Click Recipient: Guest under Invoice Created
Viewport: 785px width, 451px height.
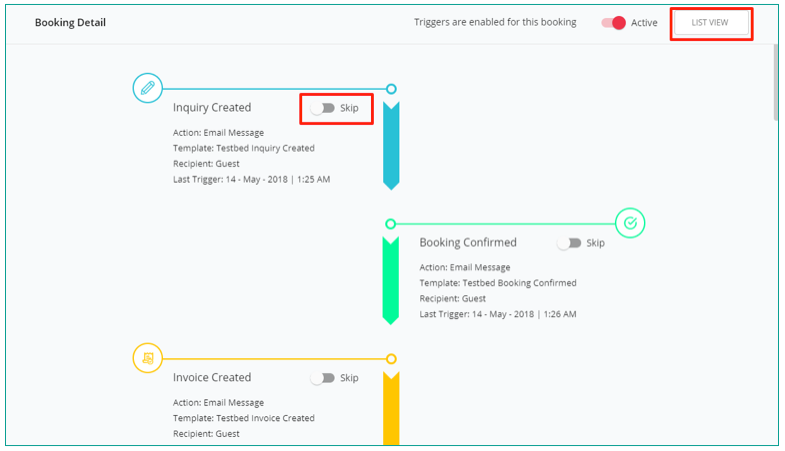tap(206, 433)
